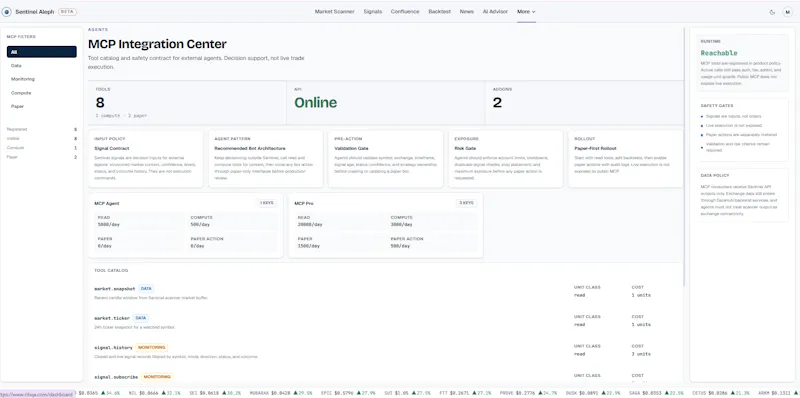
Task: Go to the Signals nav item
Action: [x=372, y=12]
